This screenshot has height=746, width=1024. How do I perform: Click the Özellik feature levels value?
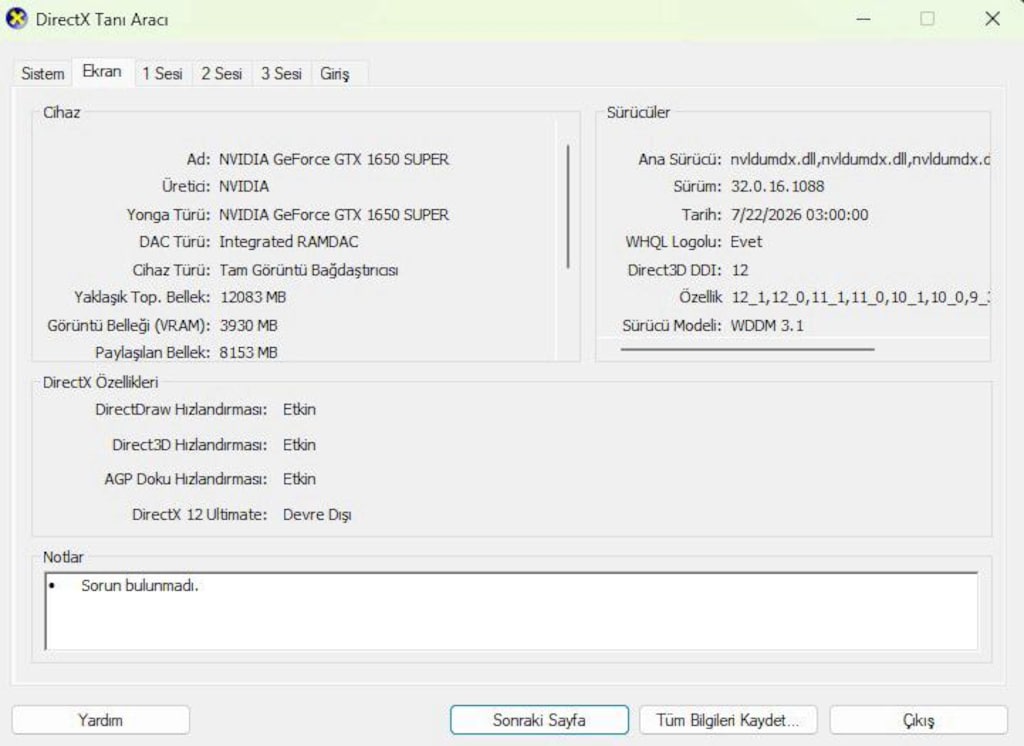tap(860, 298)
